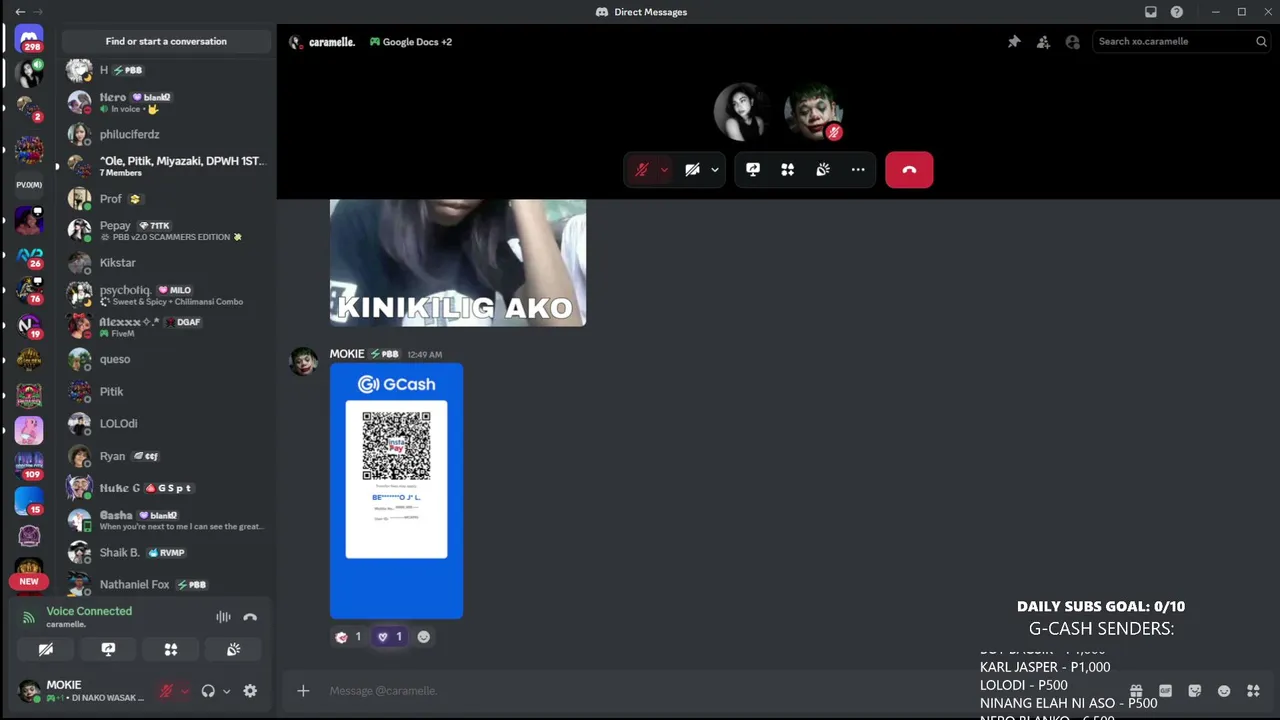The width and height of the screenshot is (1280, 720).
Task: Open the GCash QR code image
Action: click(x=397, y=491)
